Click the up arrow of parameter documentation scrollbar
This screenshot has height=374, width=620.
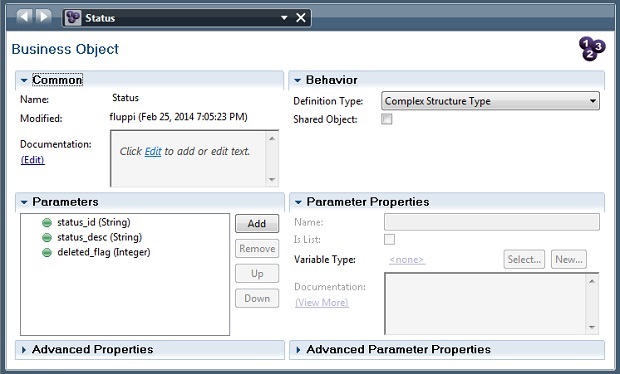pos(592,281)
